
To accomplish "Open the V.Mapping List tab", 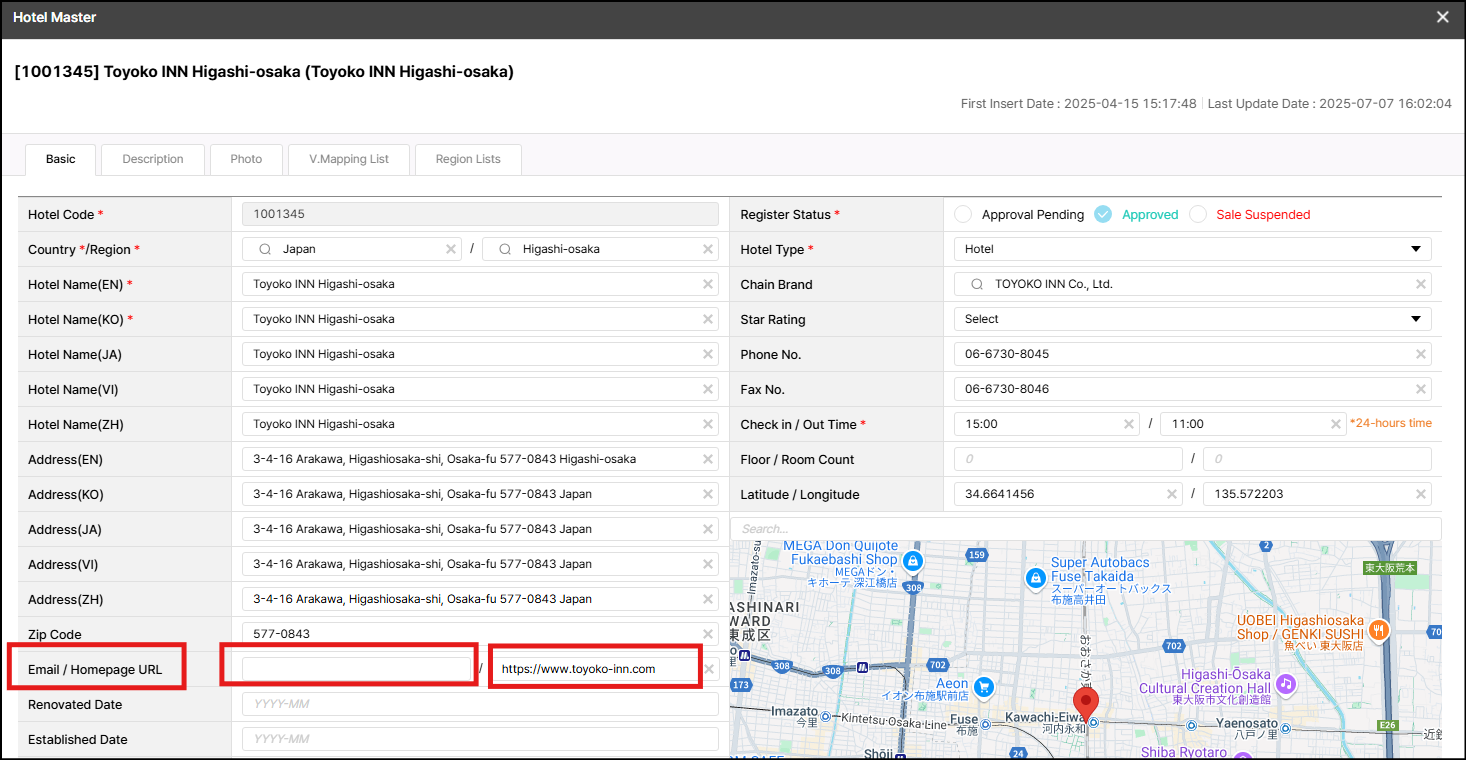I will click(x=349, y=159).
